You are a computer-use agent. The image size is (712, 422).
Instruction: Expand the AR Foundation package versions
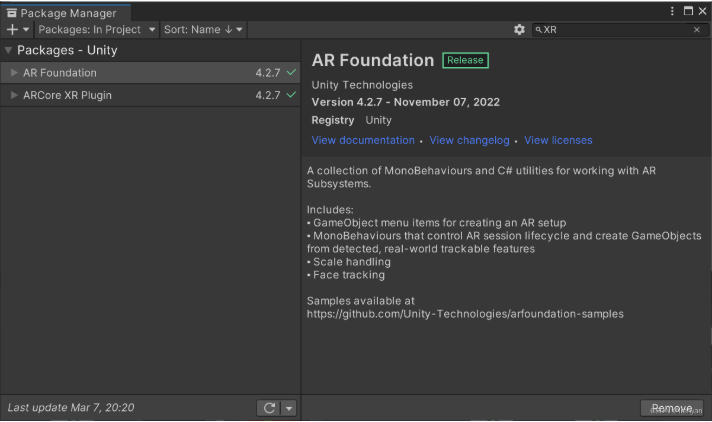14,73
